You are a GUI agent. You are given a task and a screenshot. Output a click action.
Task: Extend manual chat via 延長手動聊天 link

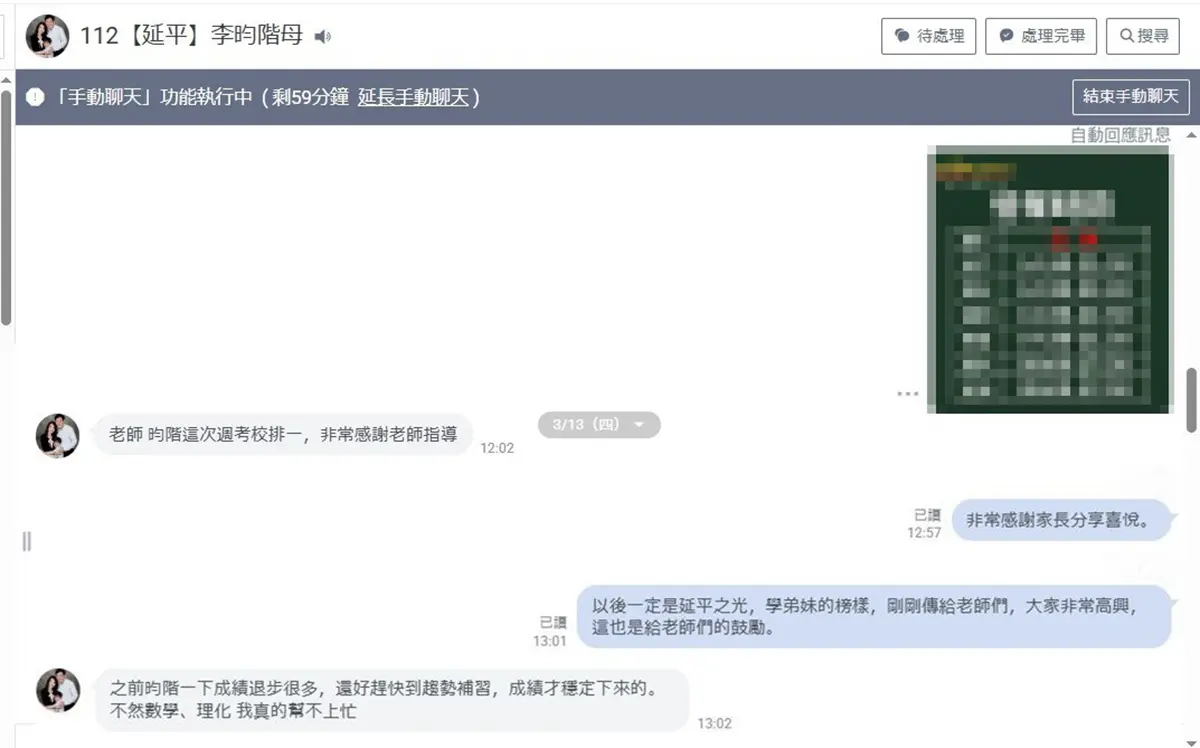point(413,98)
